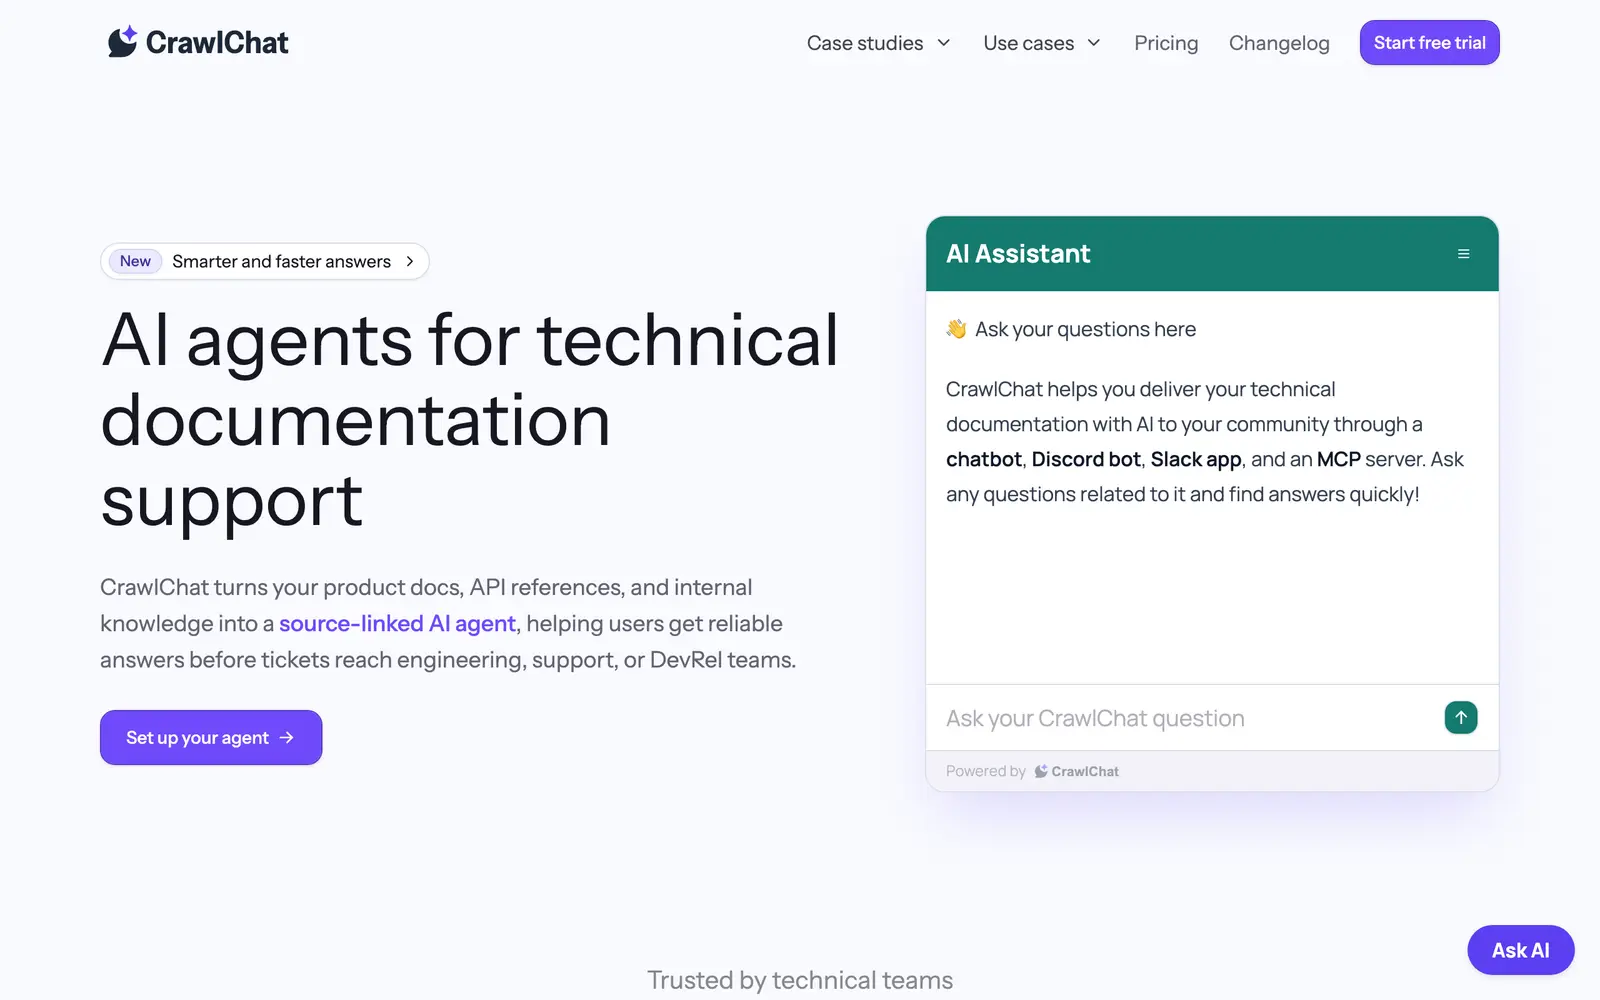
Task: Click the Powered by text
Action: [986, 771]
